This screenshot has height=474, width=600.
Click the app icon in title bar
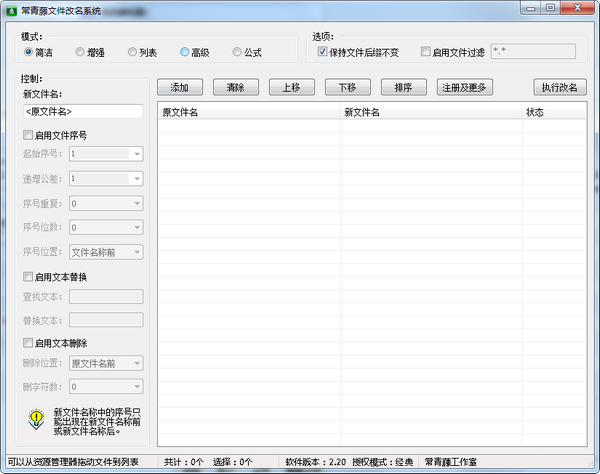click(12, 11)
